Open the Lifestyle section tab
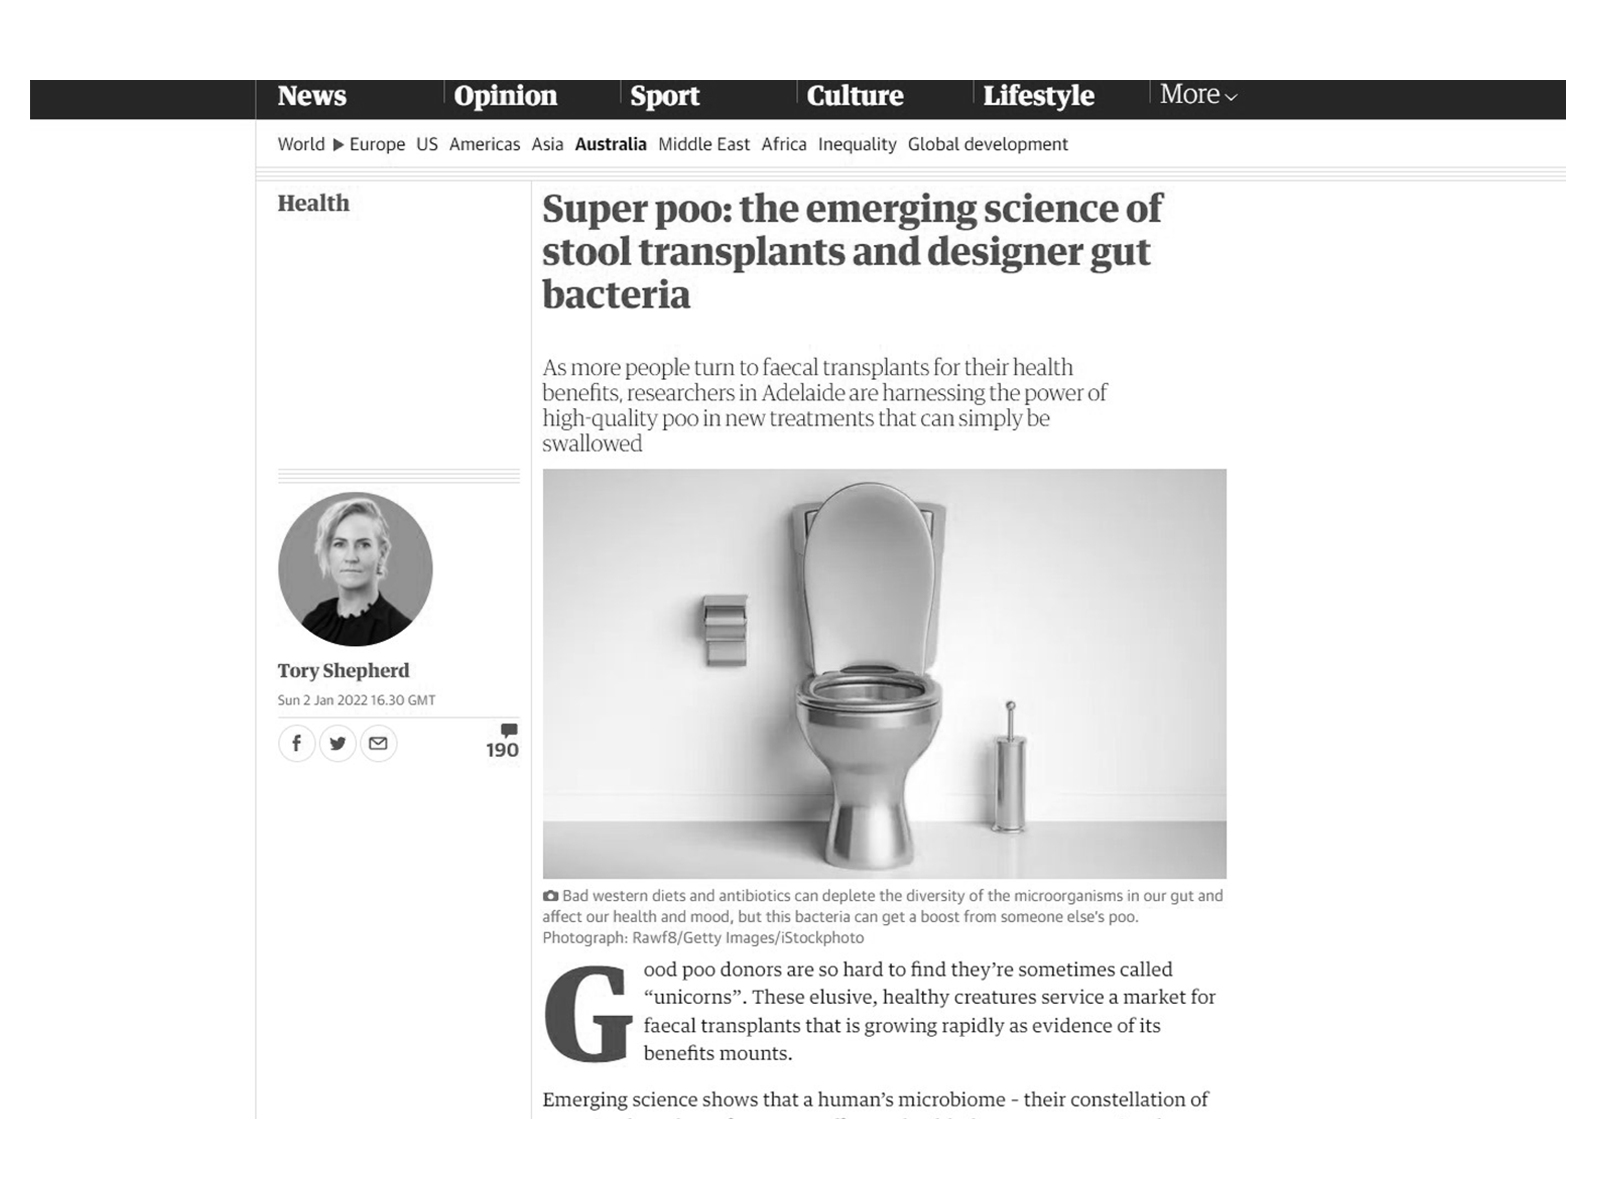Screen dimensions: 1600x1200 [1038, 96]
